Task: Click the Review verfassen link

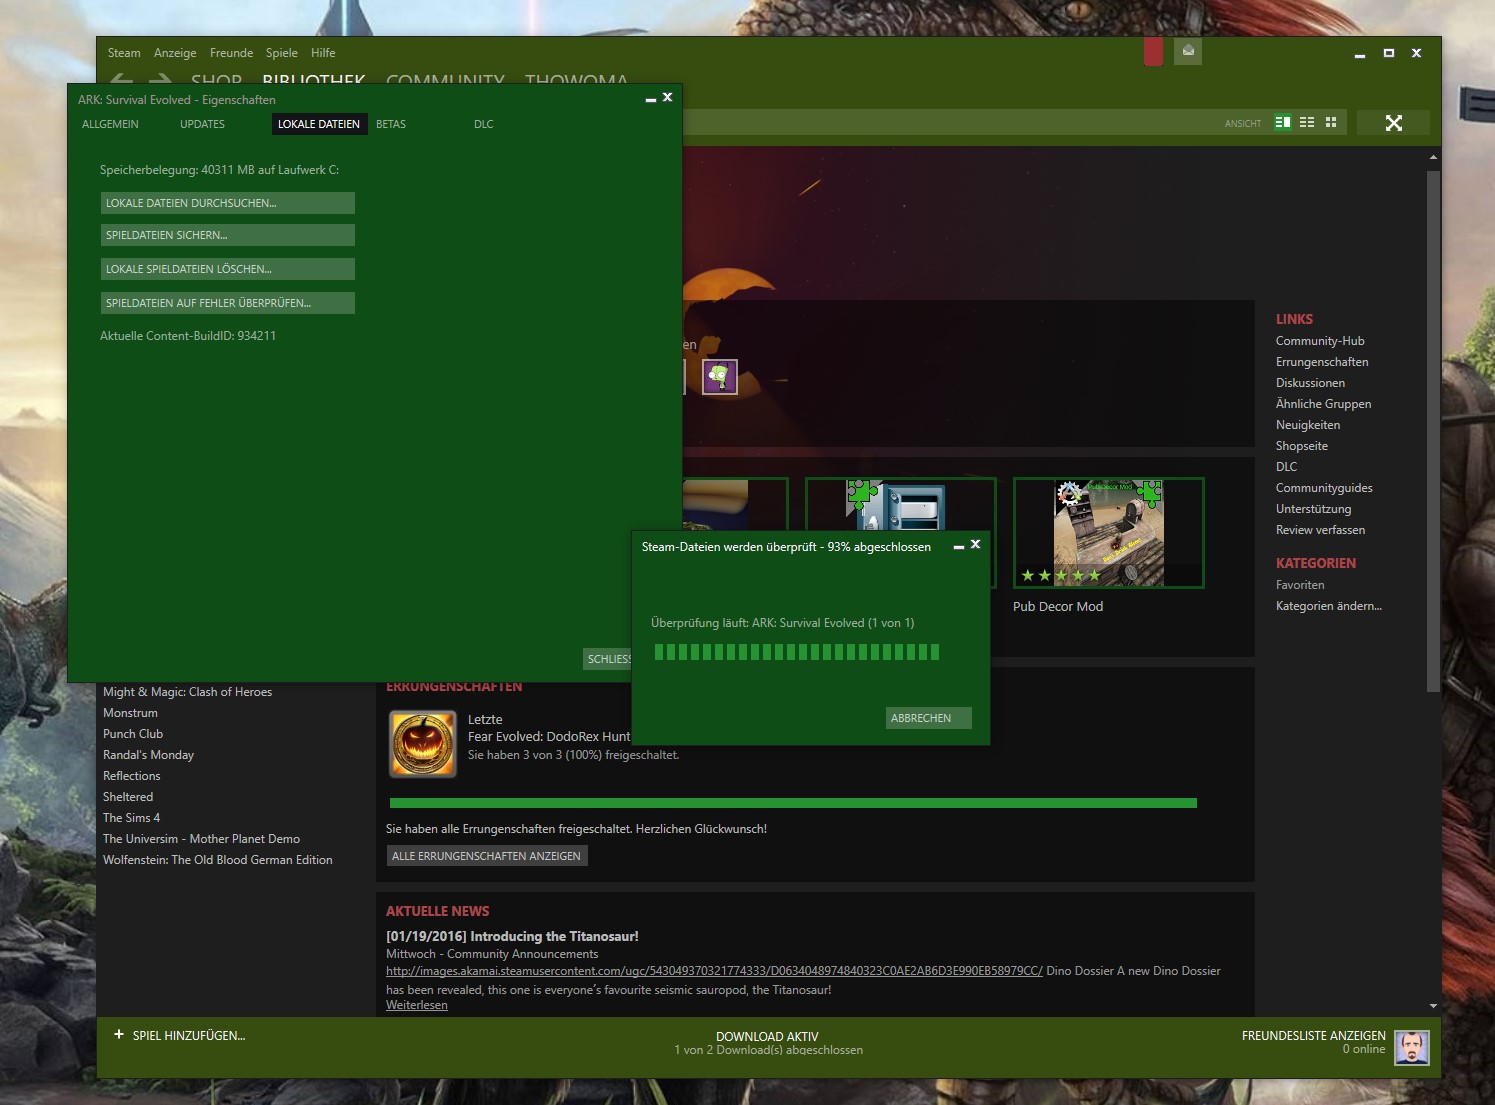Action: click(1320, 530)
